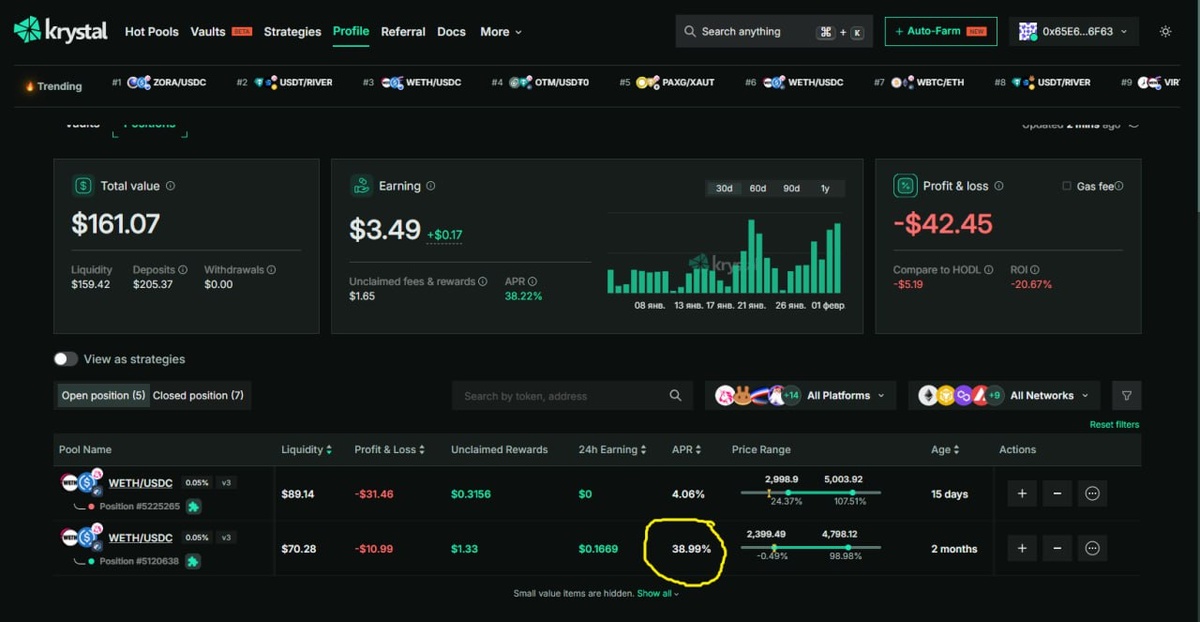Expand Show all hidden small value items
The height and width of the screenshot is (622, 1200).
(x=657, y=593)
